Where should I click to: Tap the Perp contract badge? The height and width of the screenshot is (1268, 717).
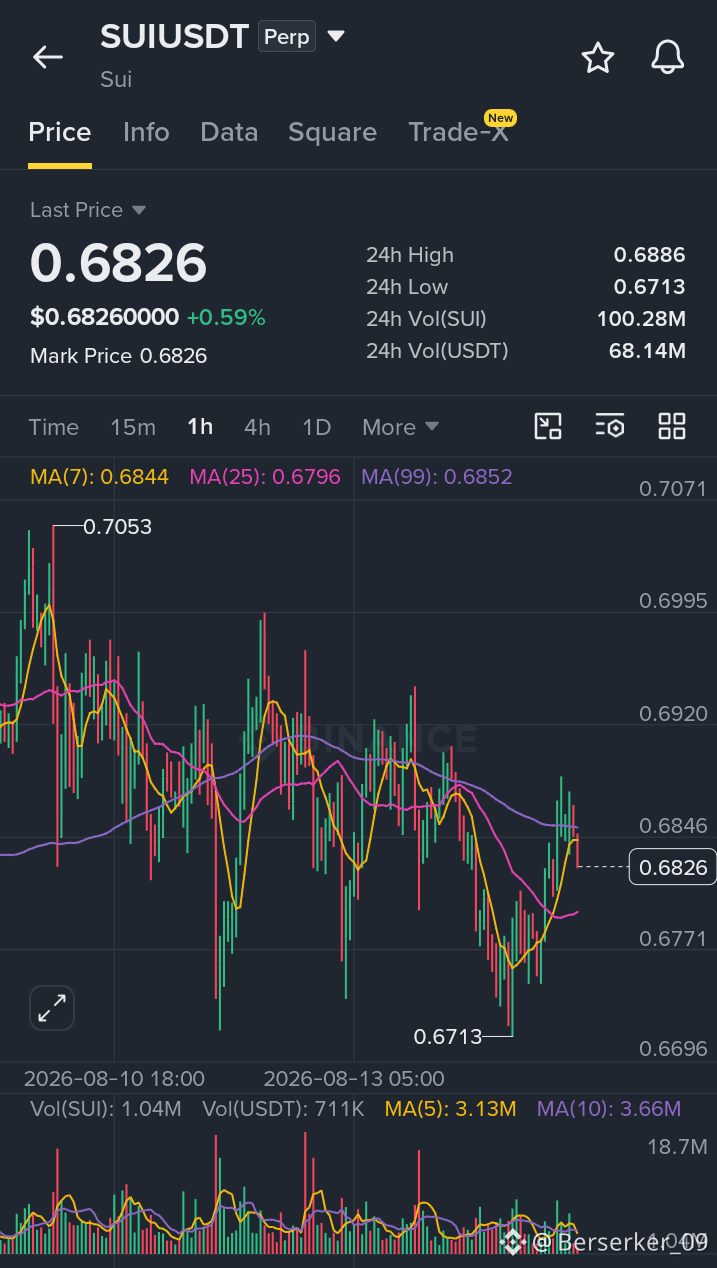(287, 37)
